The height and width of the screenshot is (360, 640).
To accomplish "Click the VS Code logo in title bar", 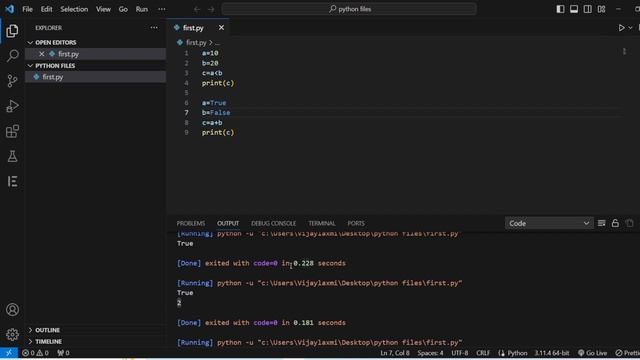I will [9, 9].
